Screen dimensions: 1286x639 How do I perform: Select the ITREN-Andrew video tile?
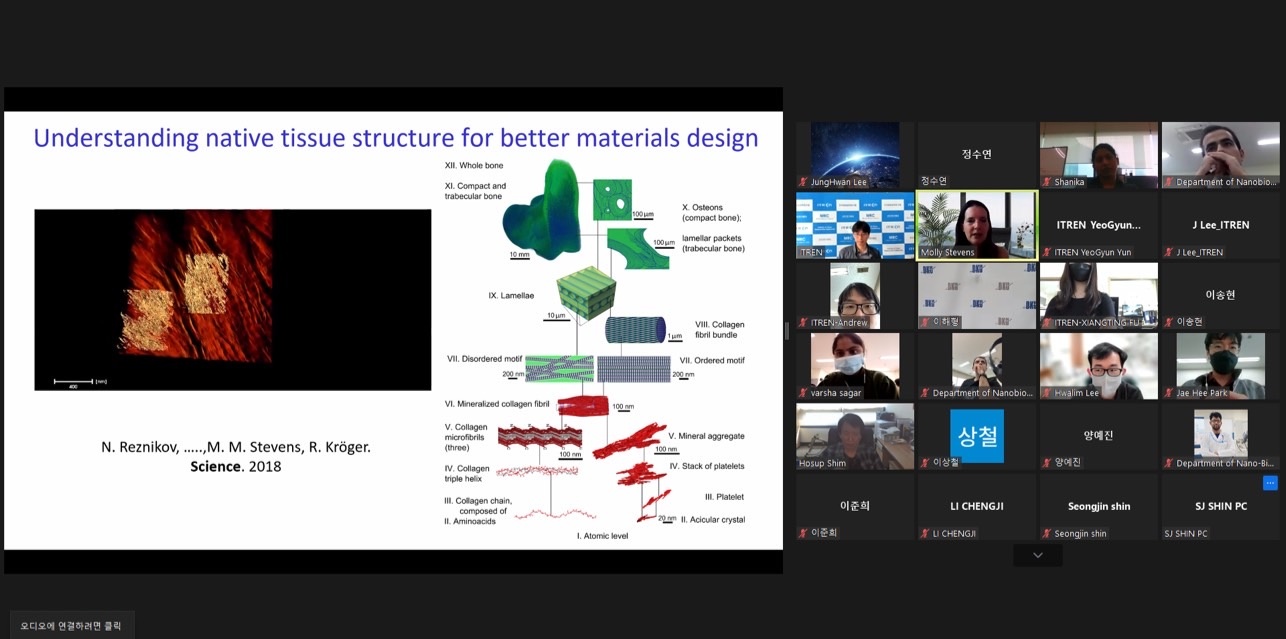pos(854,295)
